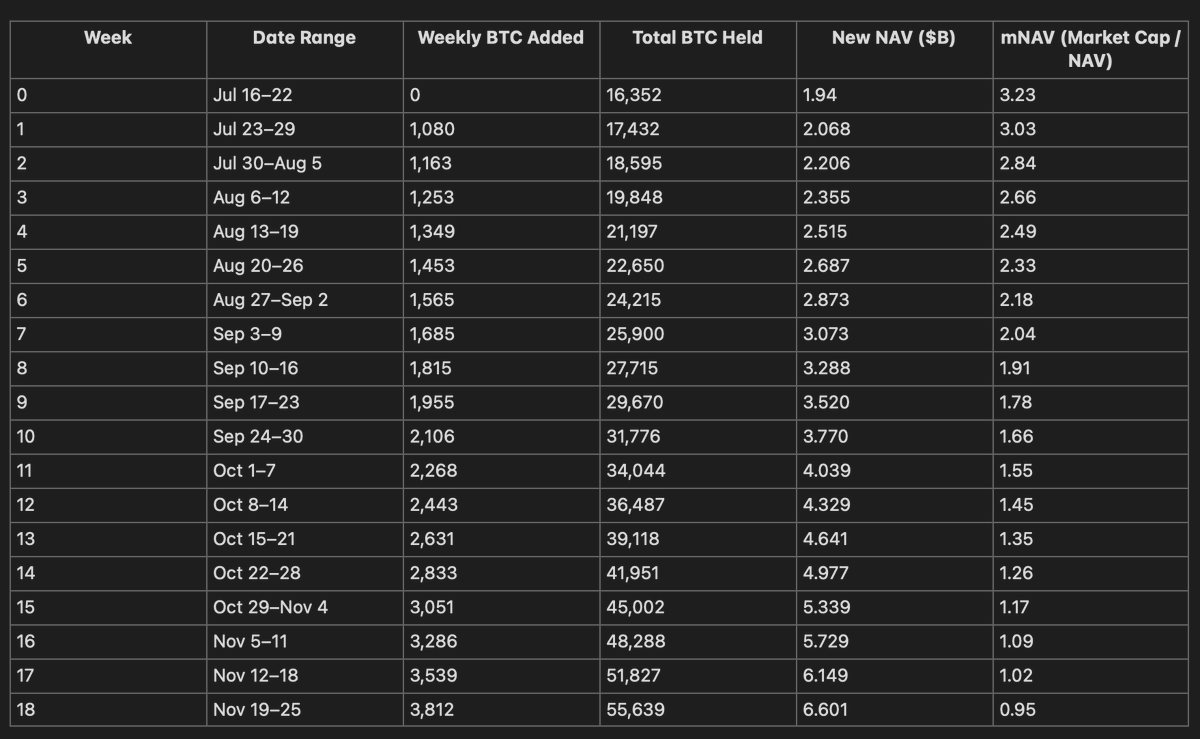Select the 25,900 total BTC cell
1200x739 pixels.
pos(635,334)
